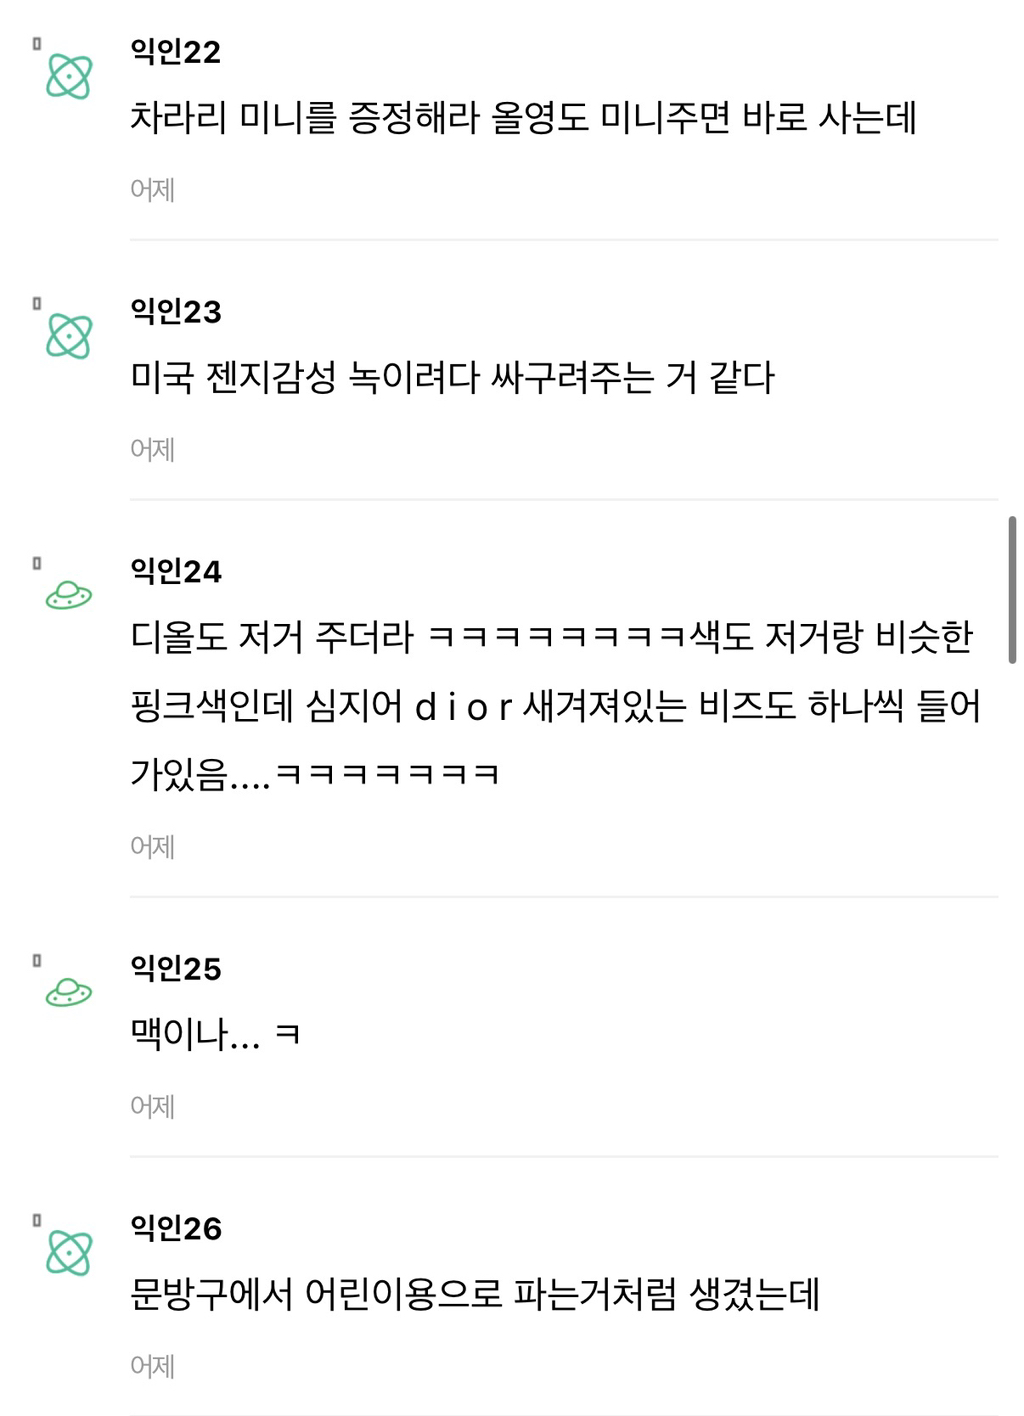Click the comment starting with 문방구에서 어린이용으로

(475, 1294)
